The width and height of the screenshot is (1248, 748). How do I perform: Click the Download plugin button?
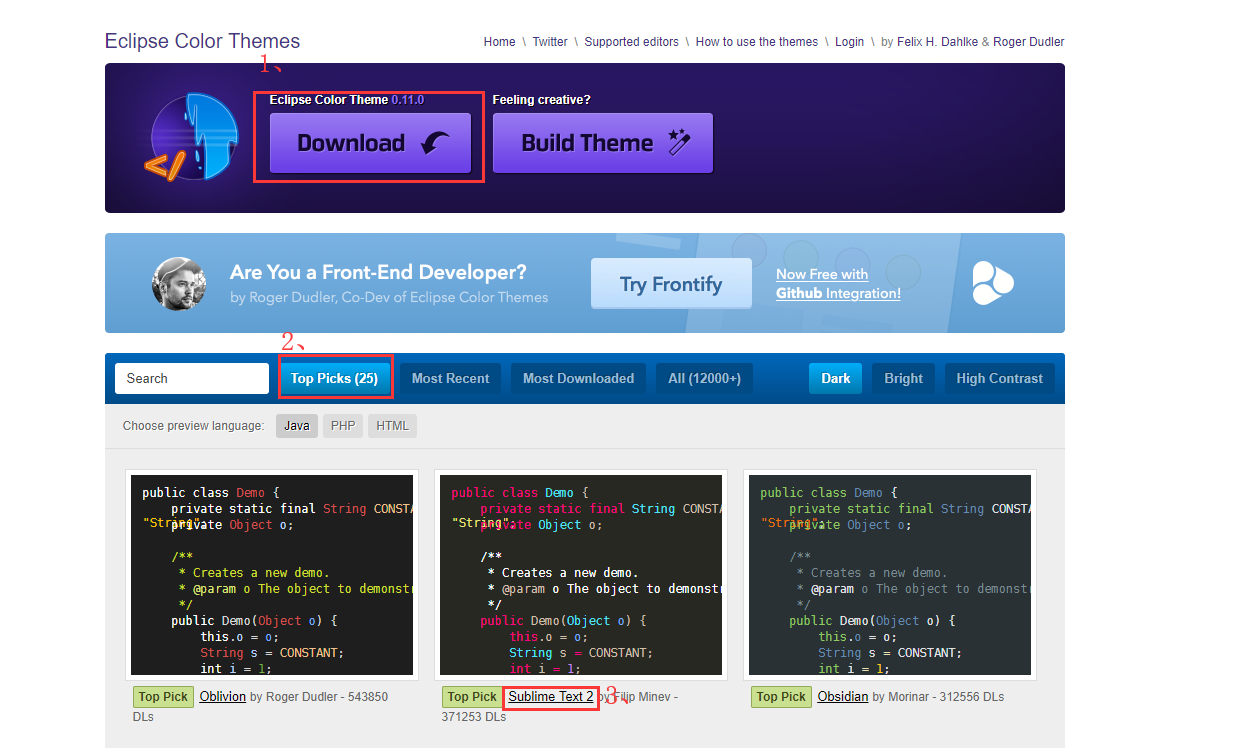pyautogui.click(x=370, y=143)
